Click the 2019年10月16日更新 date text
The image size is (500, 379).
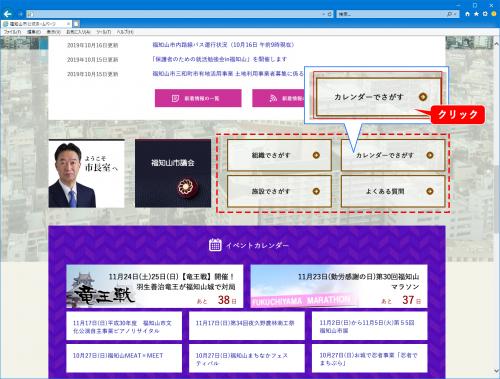[92, 45]
